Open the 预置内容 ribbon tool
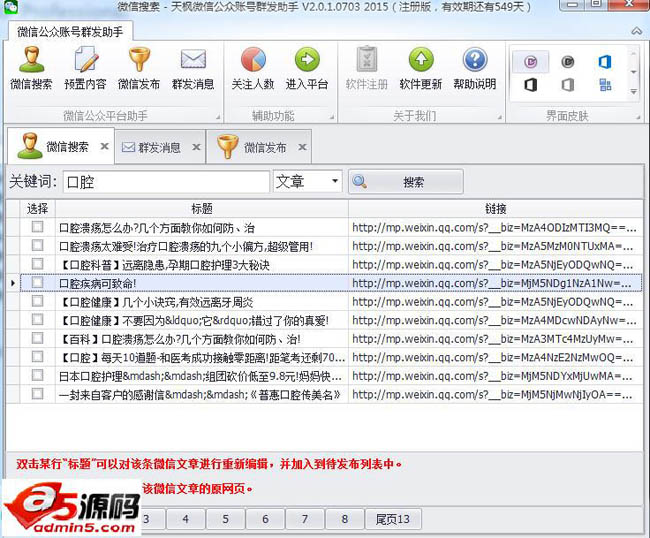This screenshot has width=650, height=538. 85,68
